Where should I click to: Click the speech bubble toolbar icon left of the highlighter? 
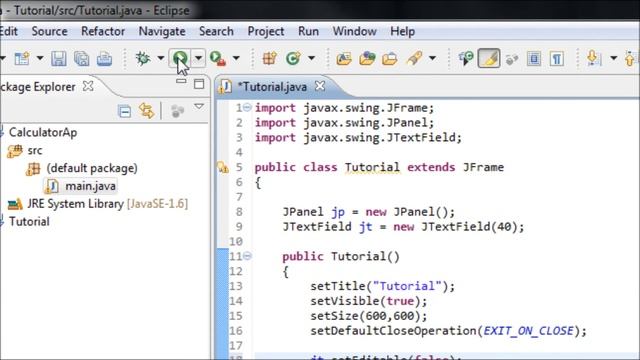[x=466, y=59]
